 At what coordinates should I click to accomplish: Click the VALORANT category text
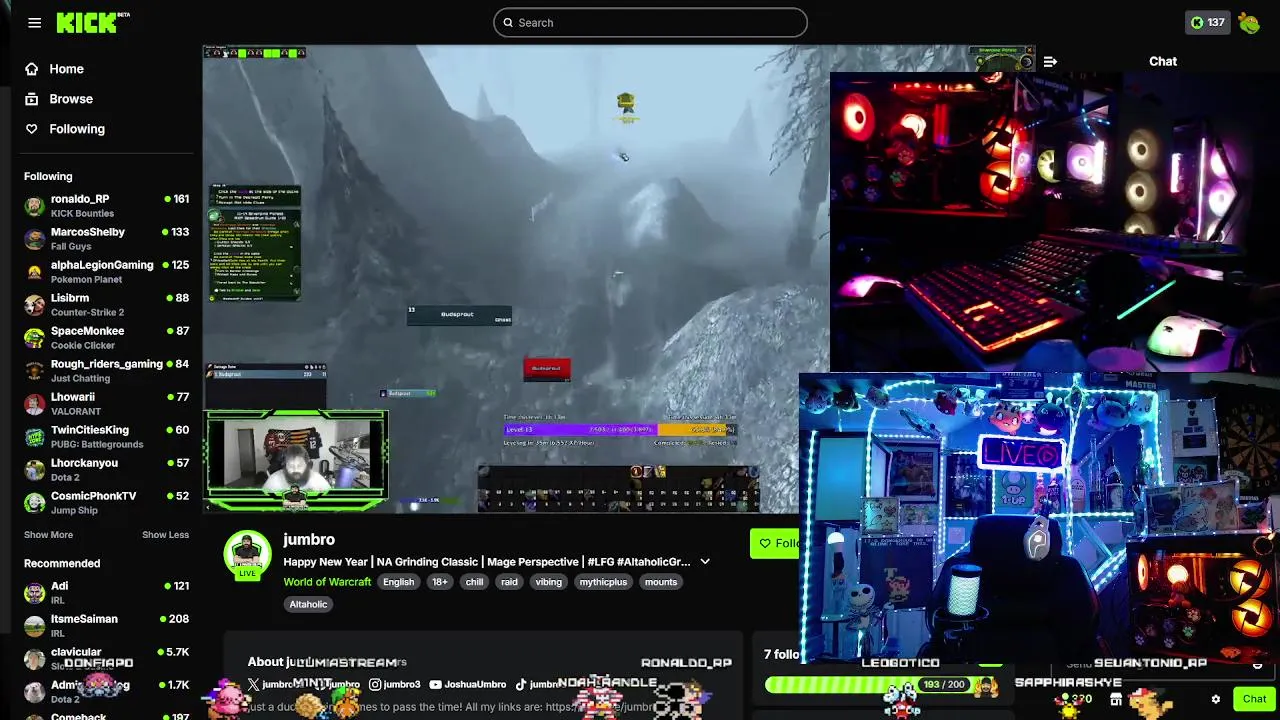point(76,412)
